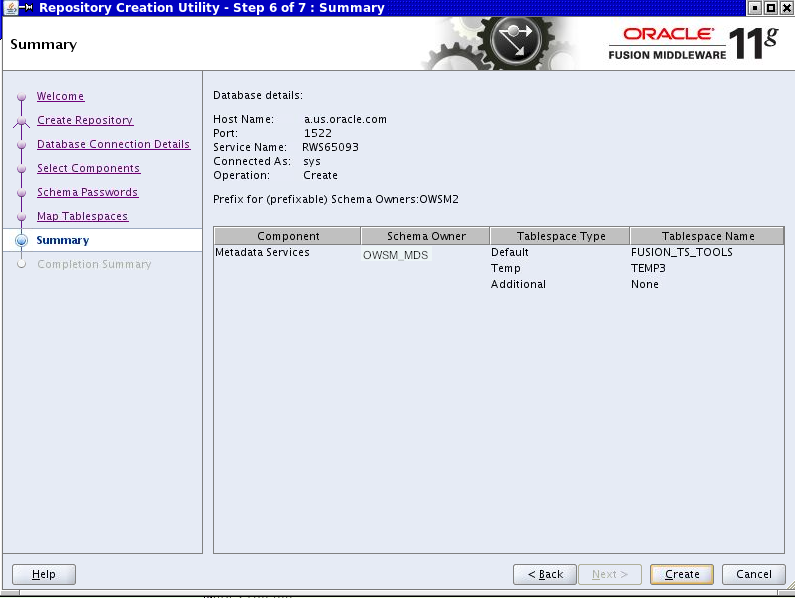The width and height of the screenshot is (795, 598).
Task: Click the service name RWS65093
Action: tap(330, 147)
